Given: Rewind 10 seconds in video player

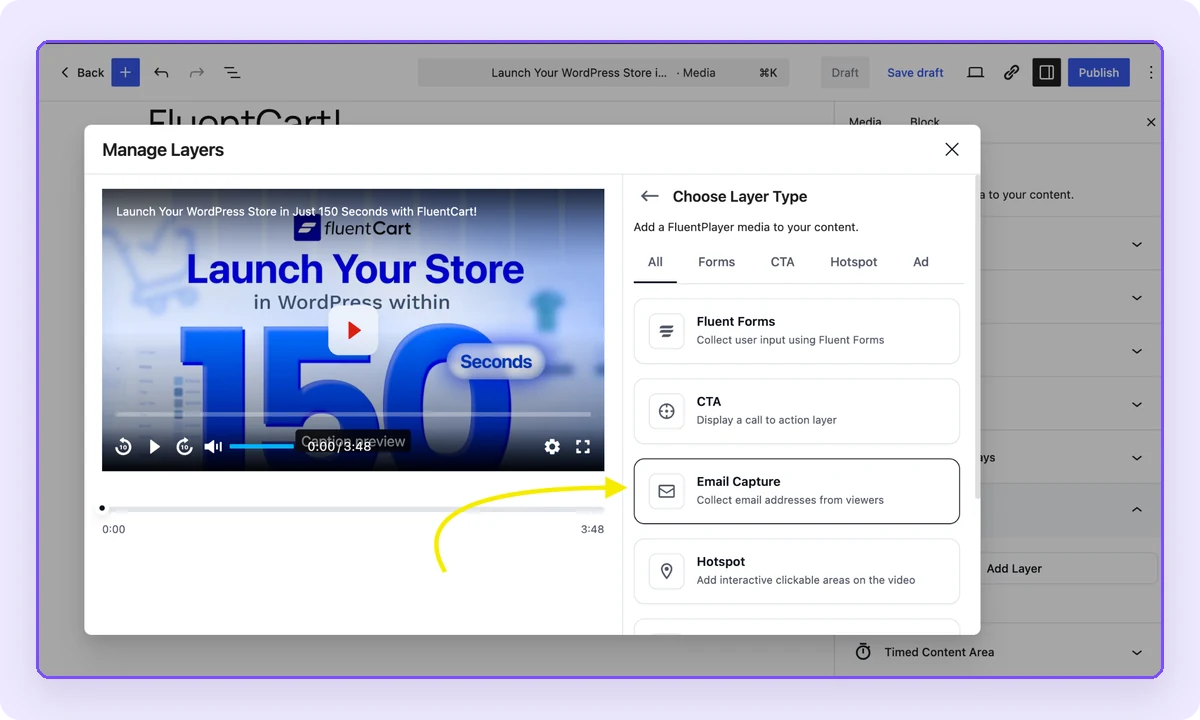Looking at the screenshot, I should pos(124,447).
